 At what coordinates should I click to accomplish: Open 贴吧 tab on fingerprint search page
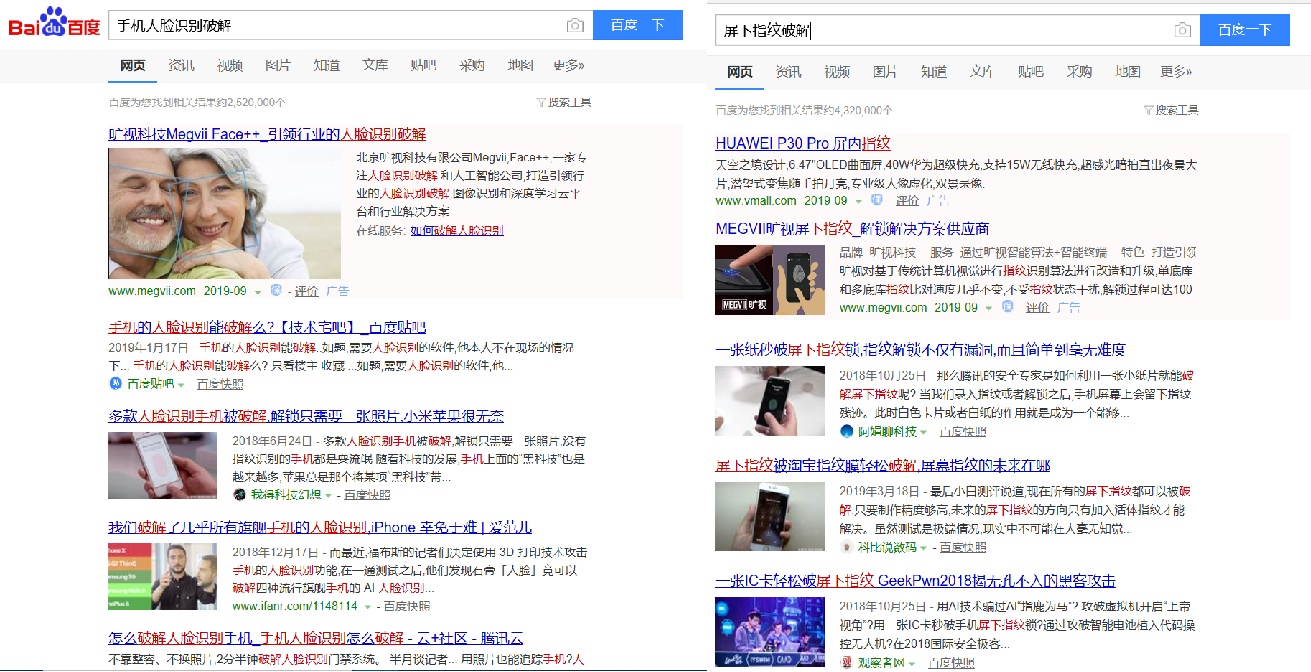pyautogui.click(x=1031, y=72)
